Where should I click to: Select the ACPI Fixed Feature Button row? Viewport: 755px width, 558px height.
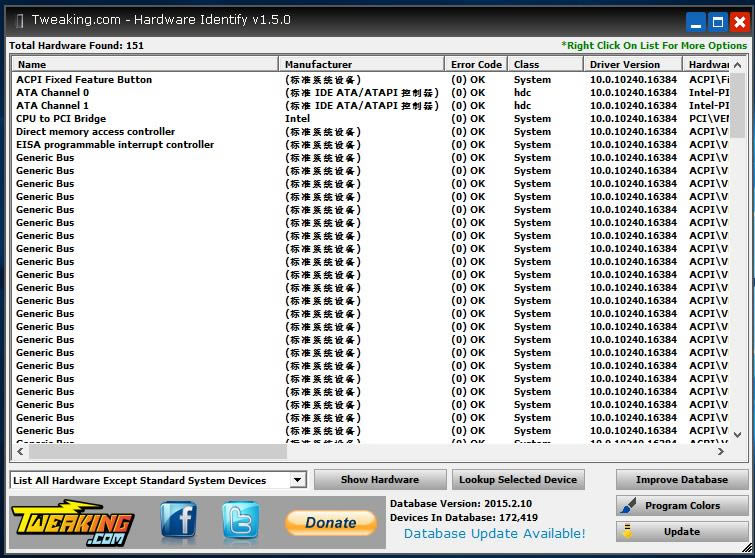(371, 79)
